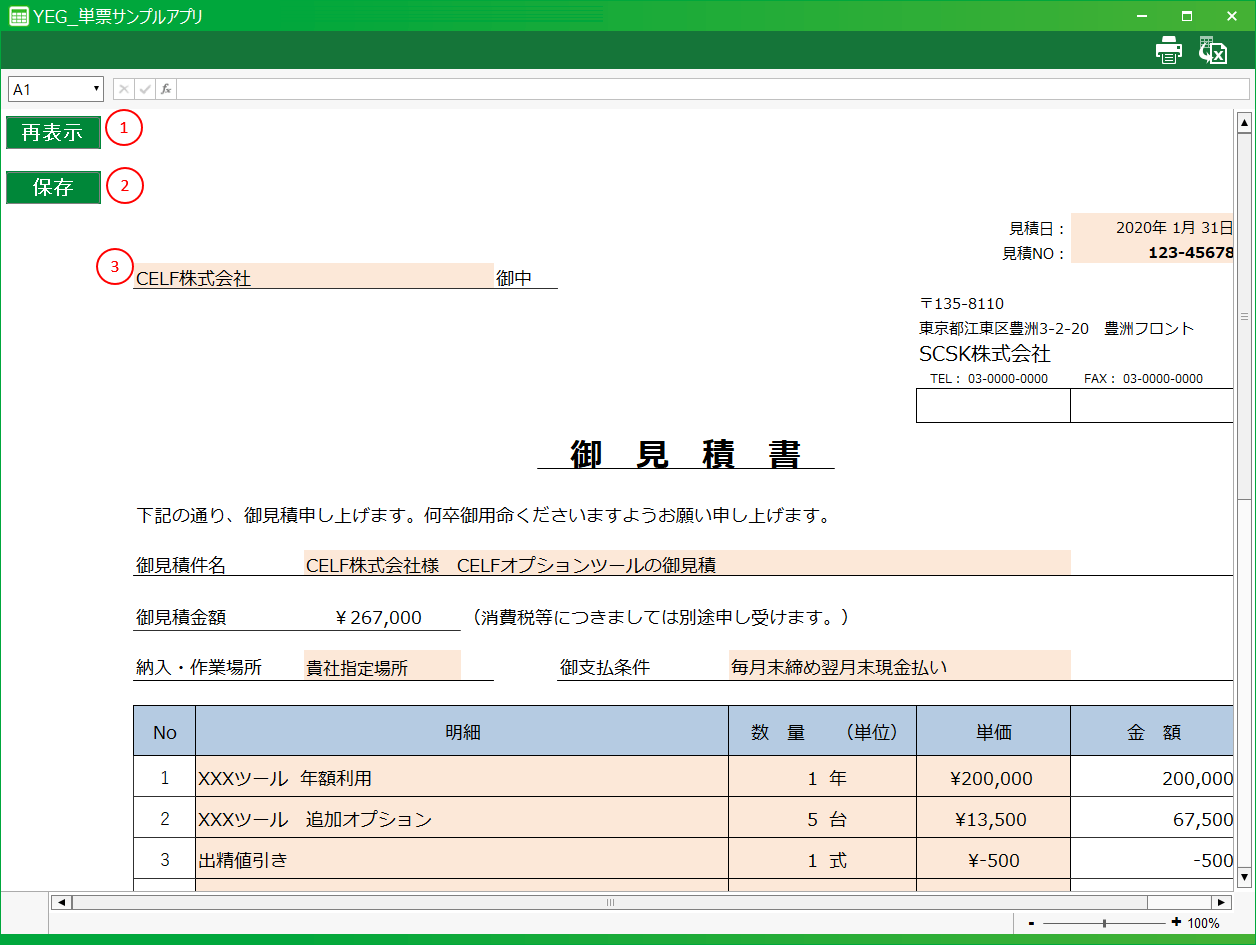Click the vertical scrollbar up arrow
Screen dimensions: 1256x945
[x=1244, y=124]
